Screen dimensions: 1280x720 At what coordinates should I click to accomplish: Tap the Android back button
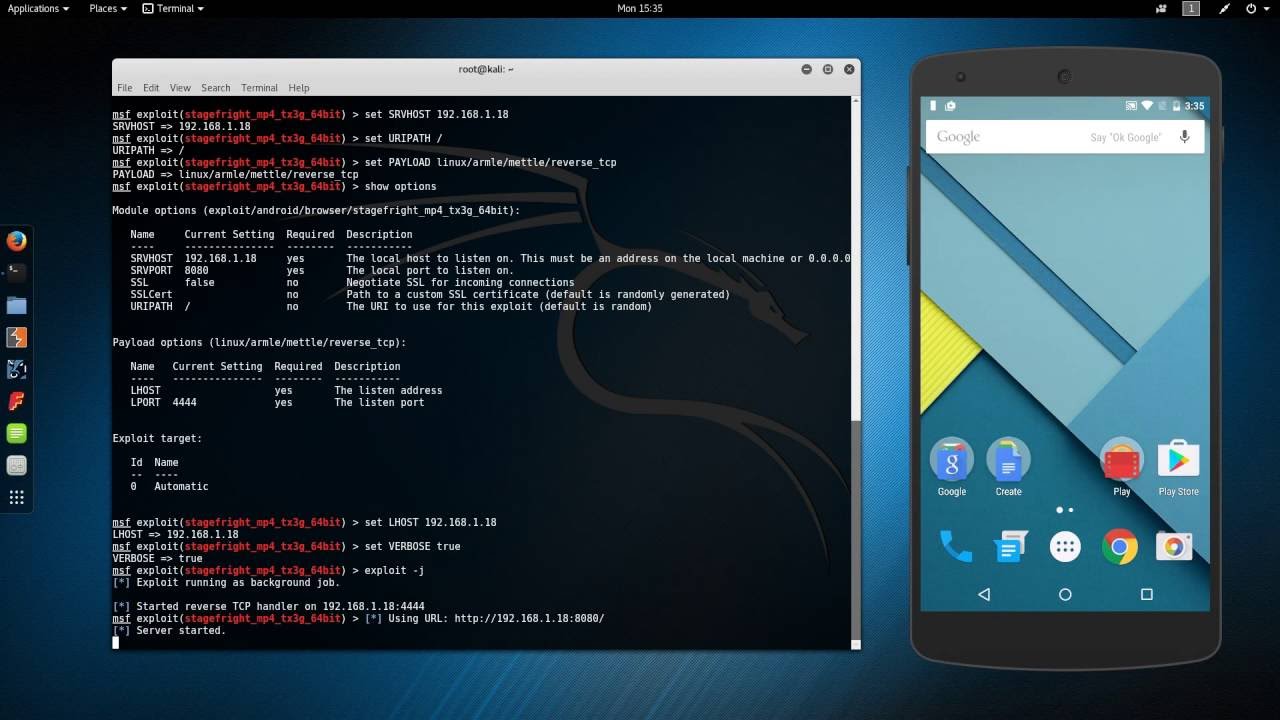(984, 594)
